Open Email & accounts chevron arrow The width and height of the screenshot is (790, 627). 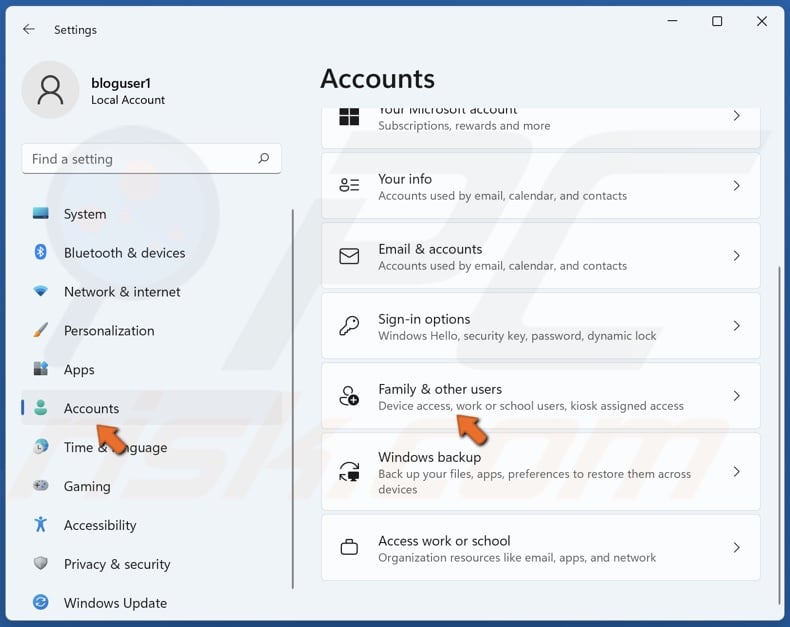click(x=737, y=256)
